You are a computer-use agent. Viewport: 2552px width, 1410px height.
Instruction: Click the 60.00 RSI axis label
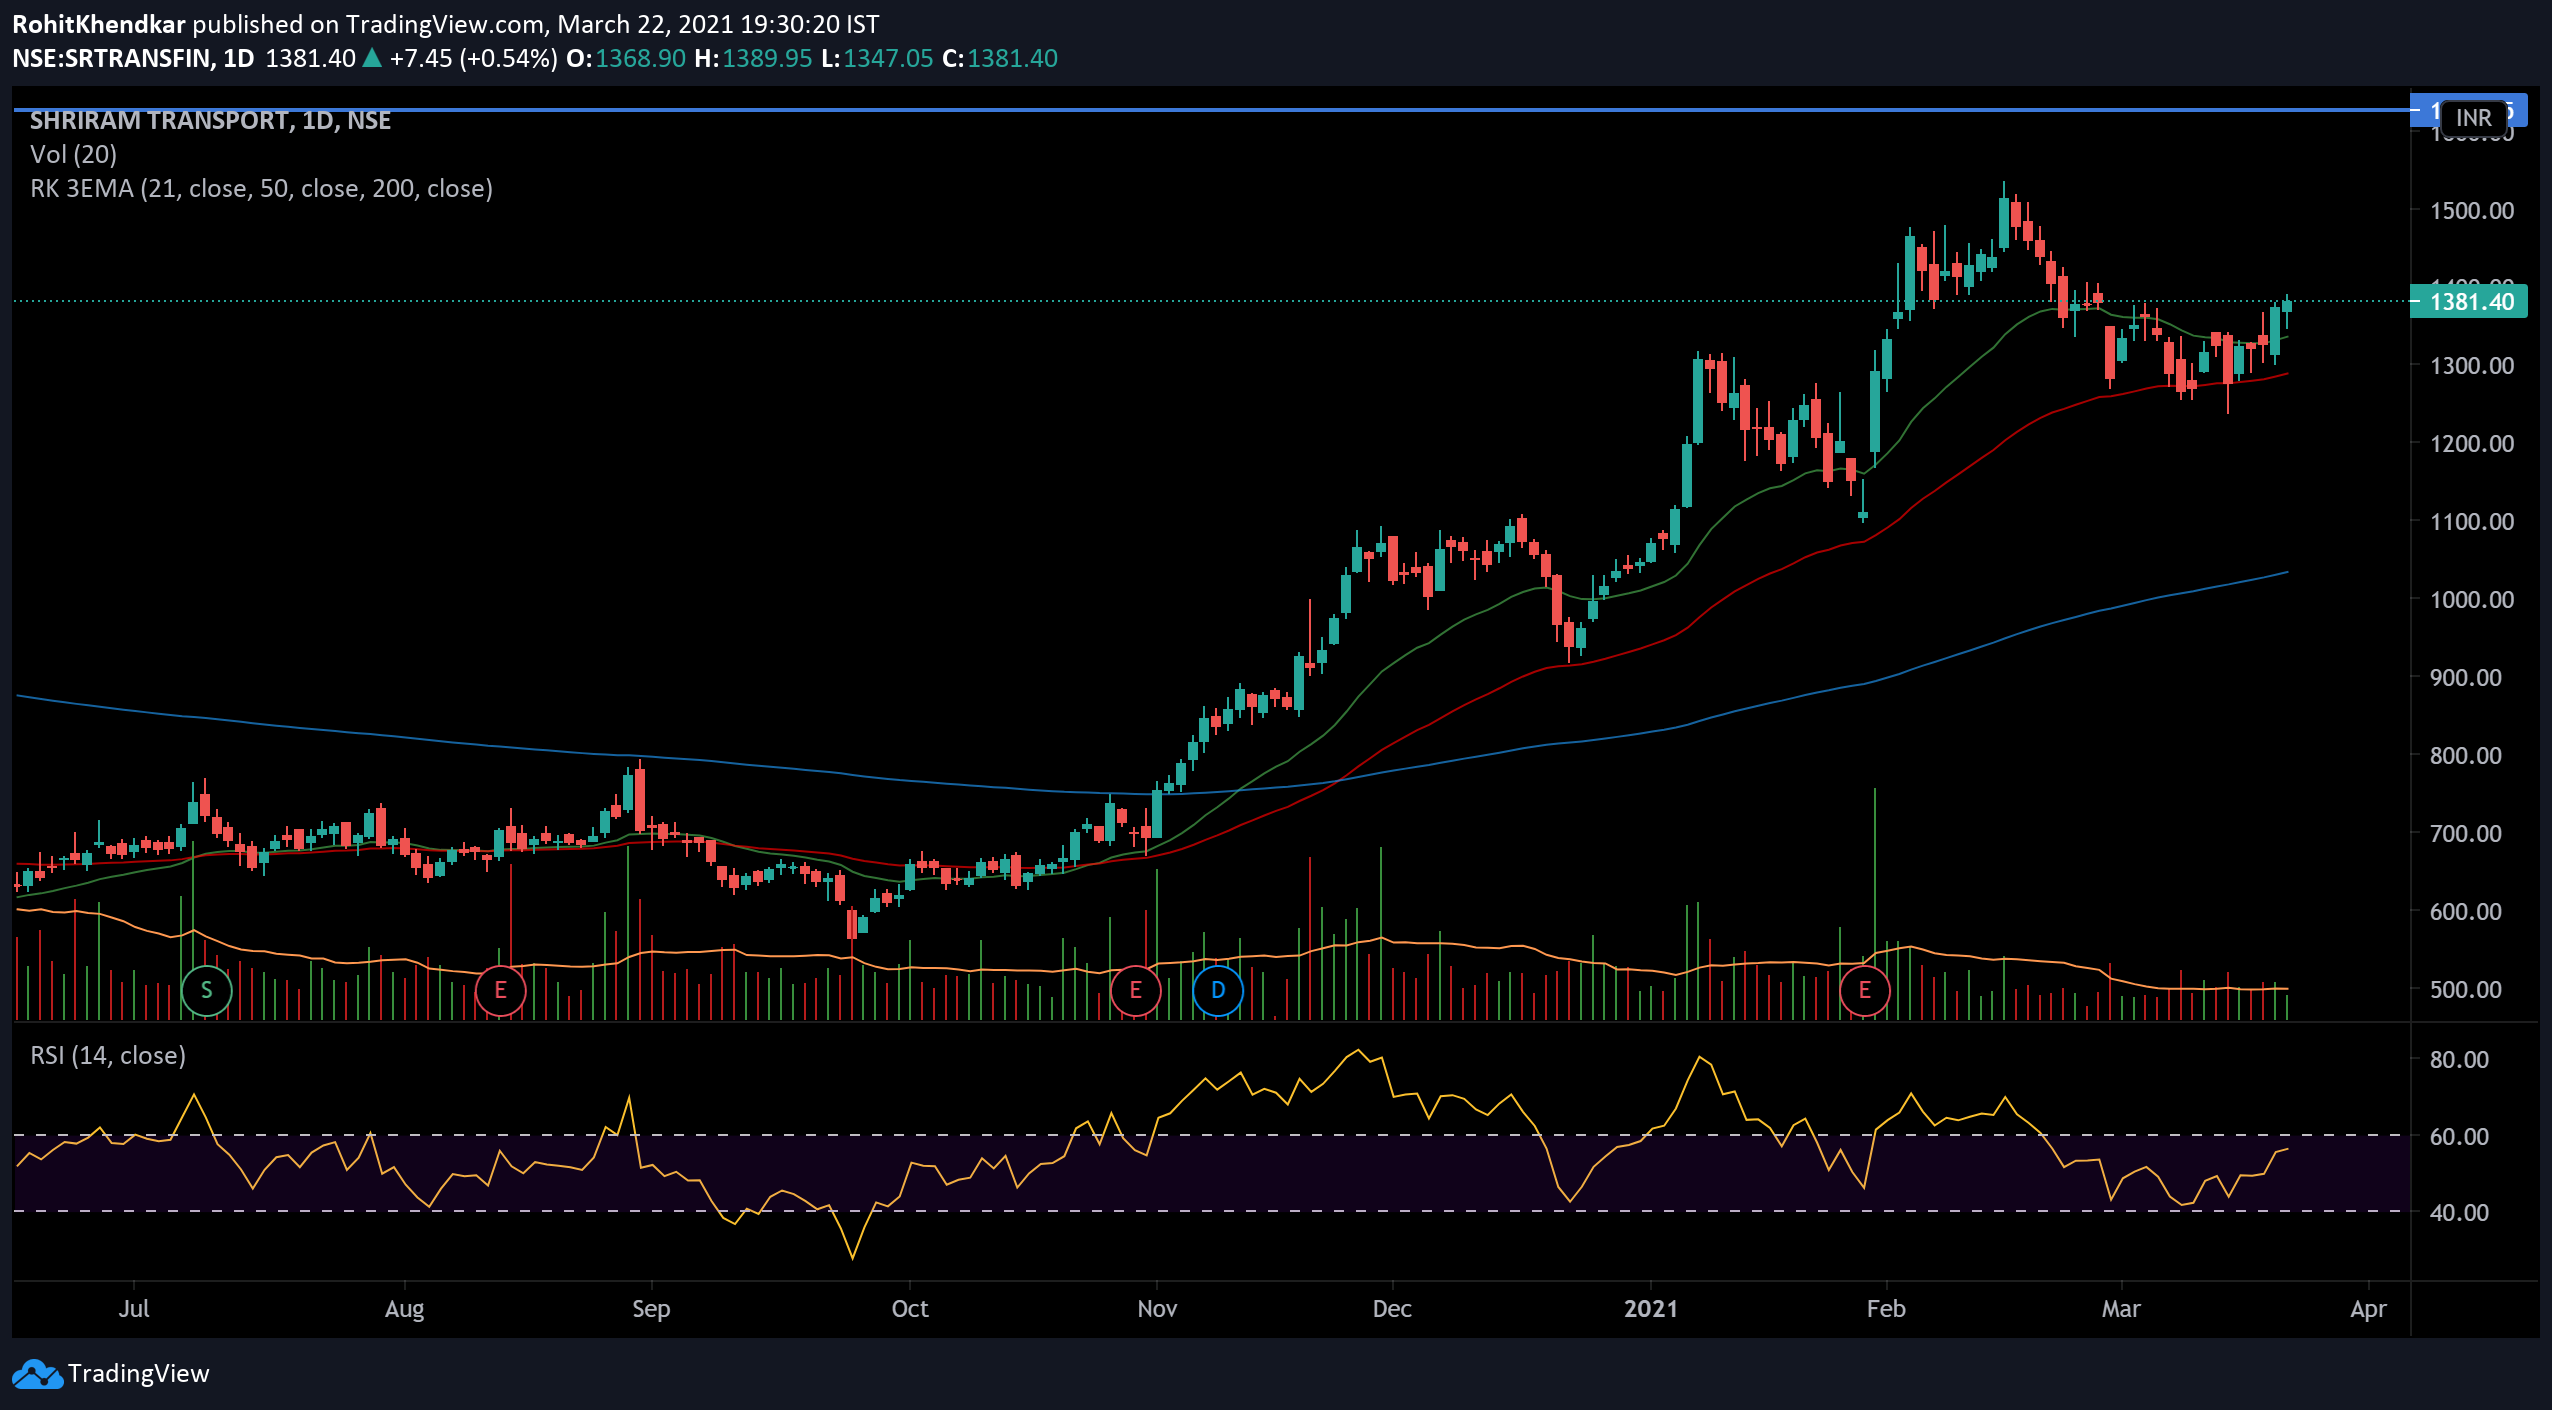tap(2459, 1136)
